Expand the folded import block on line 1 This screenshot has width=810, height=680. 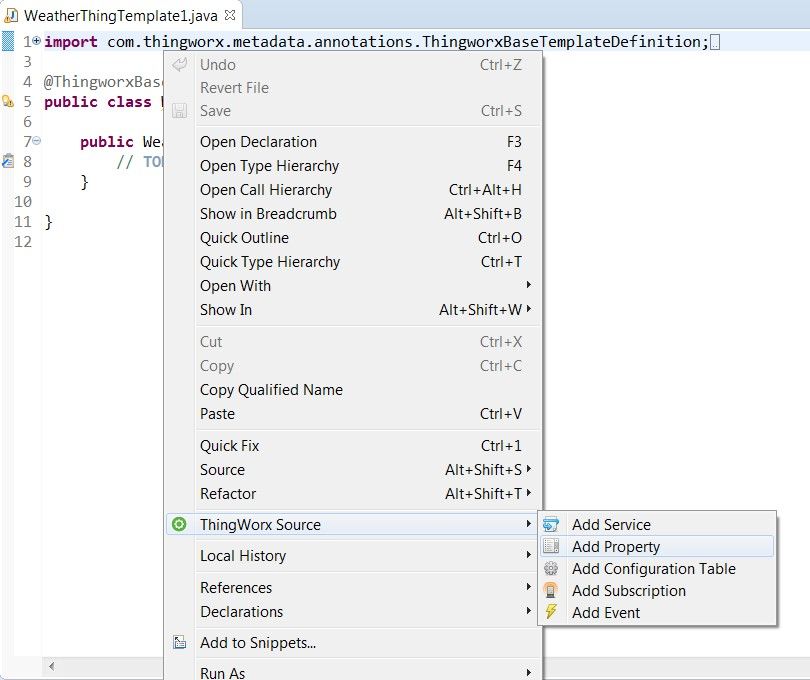pyautogui.click(x=36, y=41)
